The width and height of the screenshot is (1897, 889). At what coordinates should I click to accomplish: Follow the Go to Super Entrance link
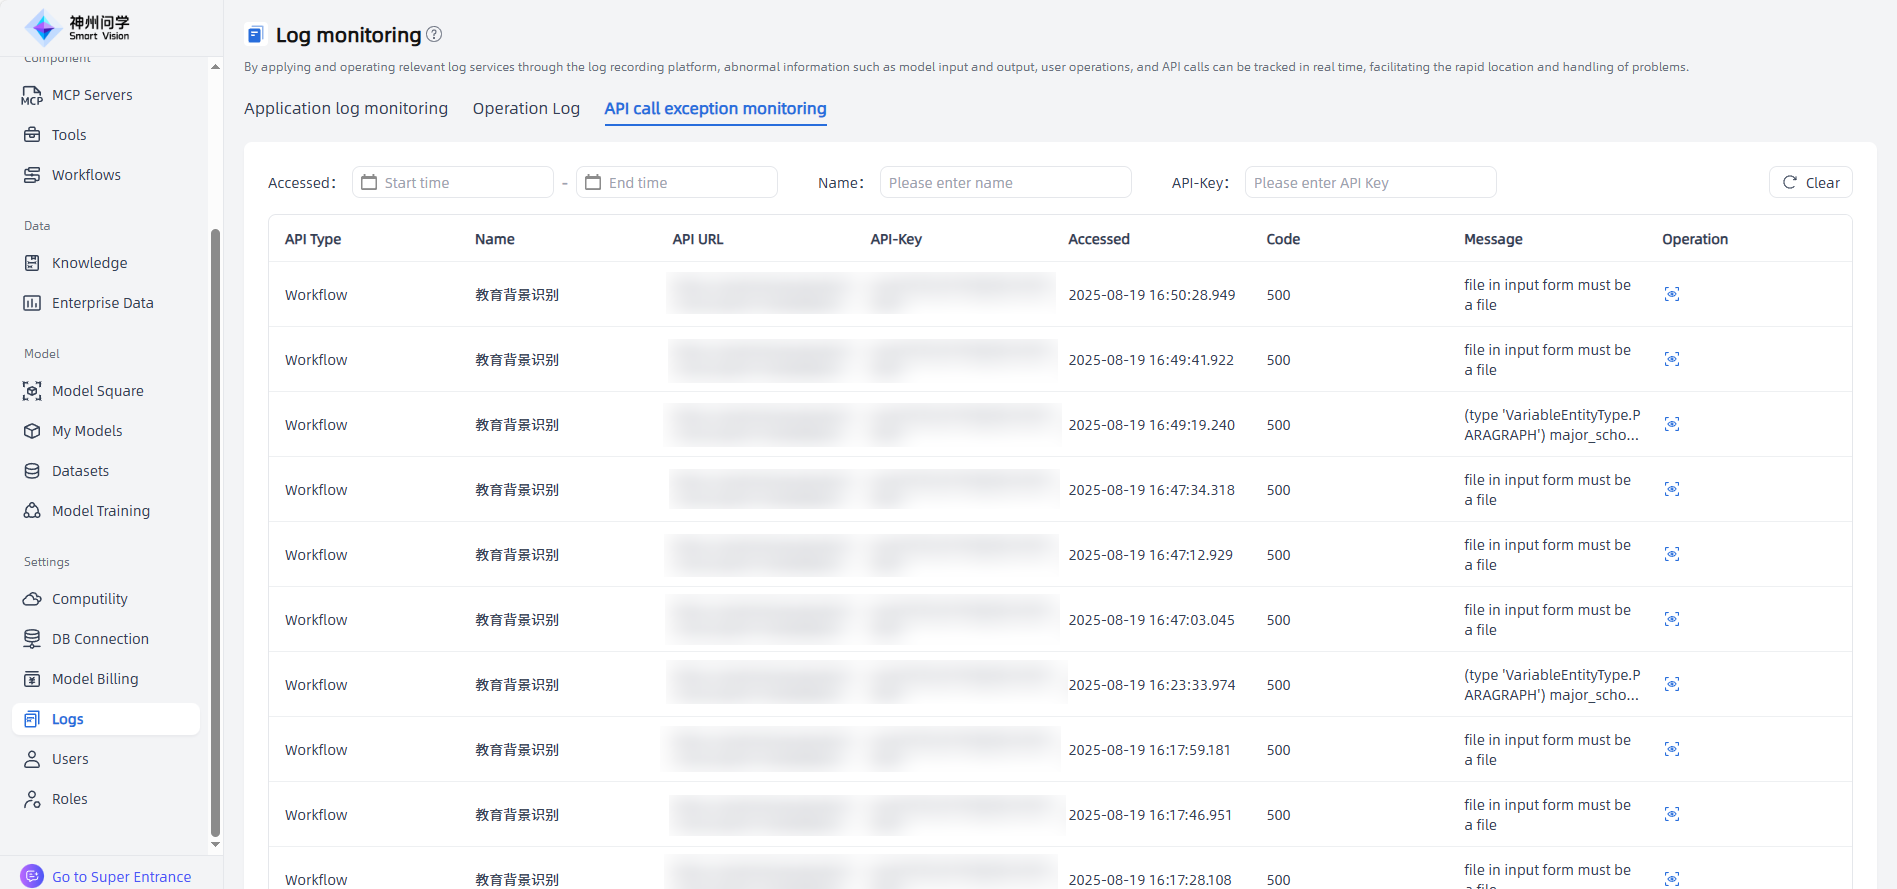click(x=121, y=877)
